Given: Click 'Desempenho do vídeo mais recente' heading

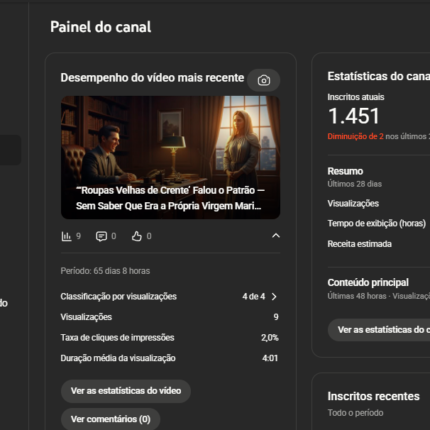Looking at the screenshot, I should (152, 78).
